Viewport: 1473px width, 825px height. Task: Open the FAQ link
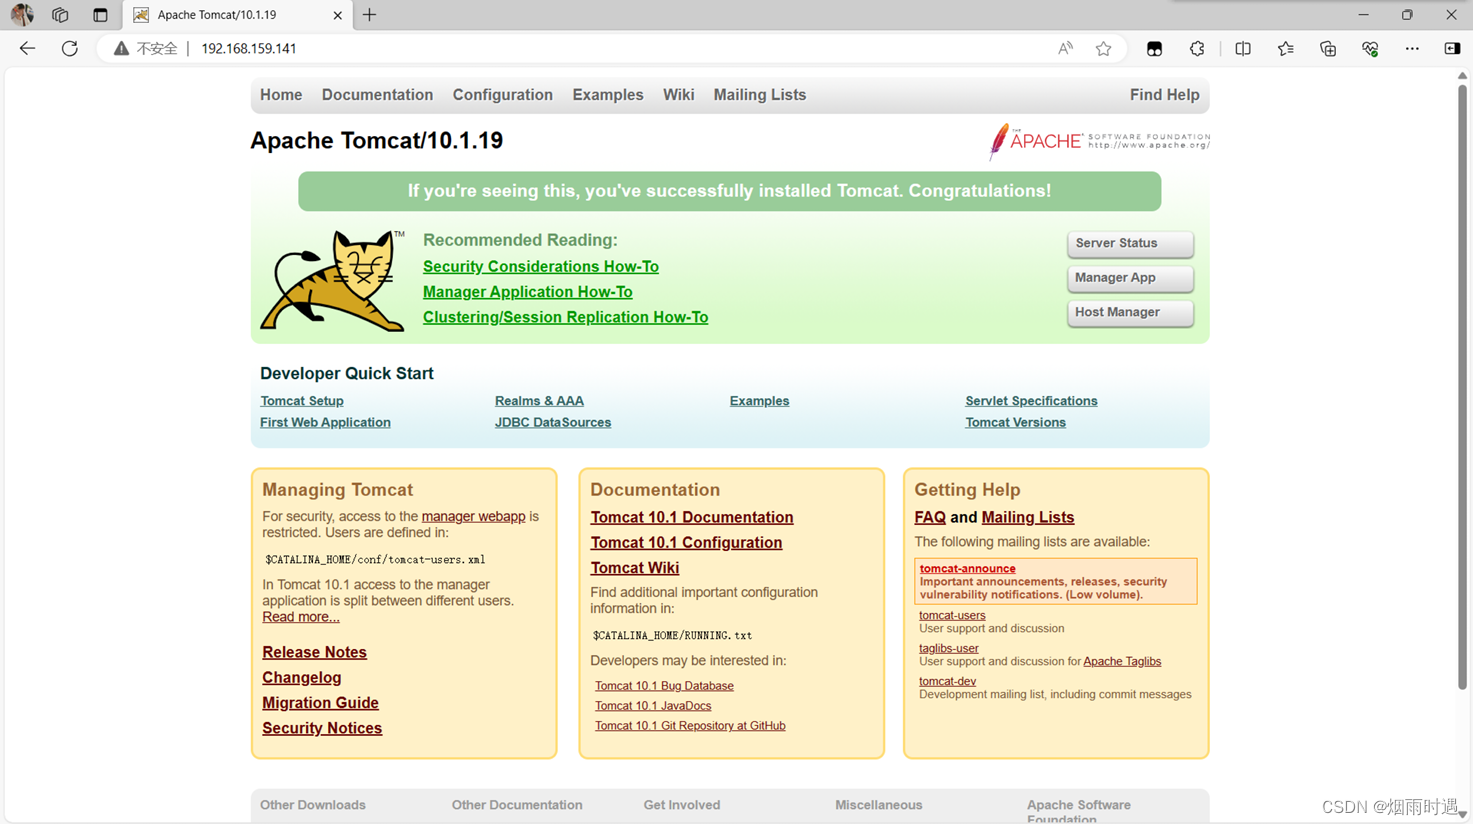(x=929, y=517)
